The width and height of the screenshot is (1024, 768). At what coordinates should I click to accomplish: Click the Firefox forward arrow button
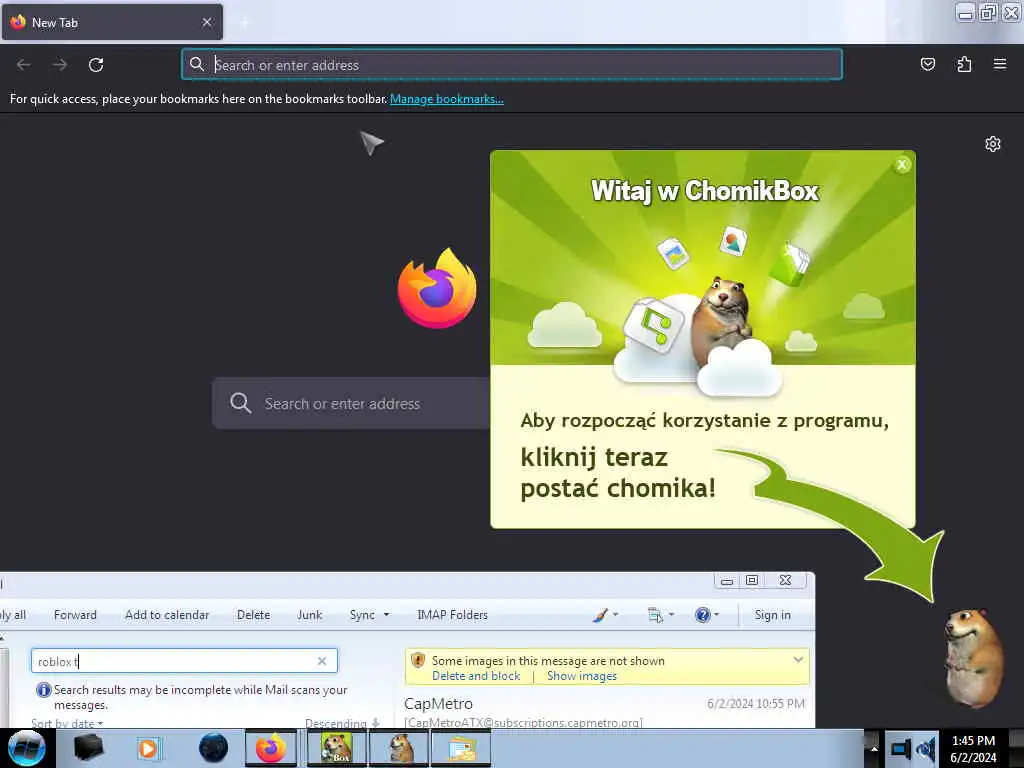click(x=60, y=65)
